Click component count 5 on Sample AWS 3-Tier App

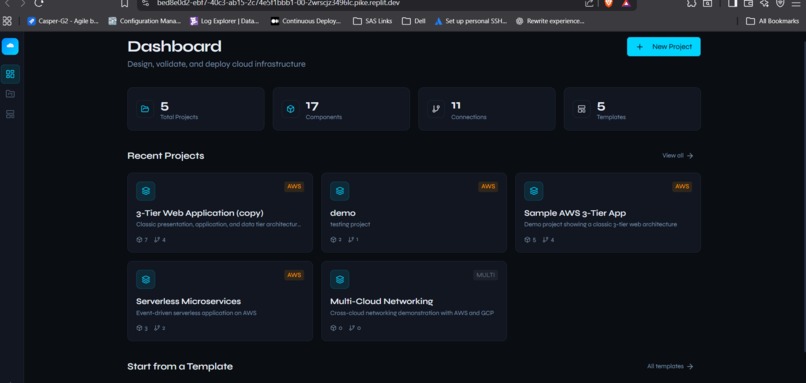[530, 240]
